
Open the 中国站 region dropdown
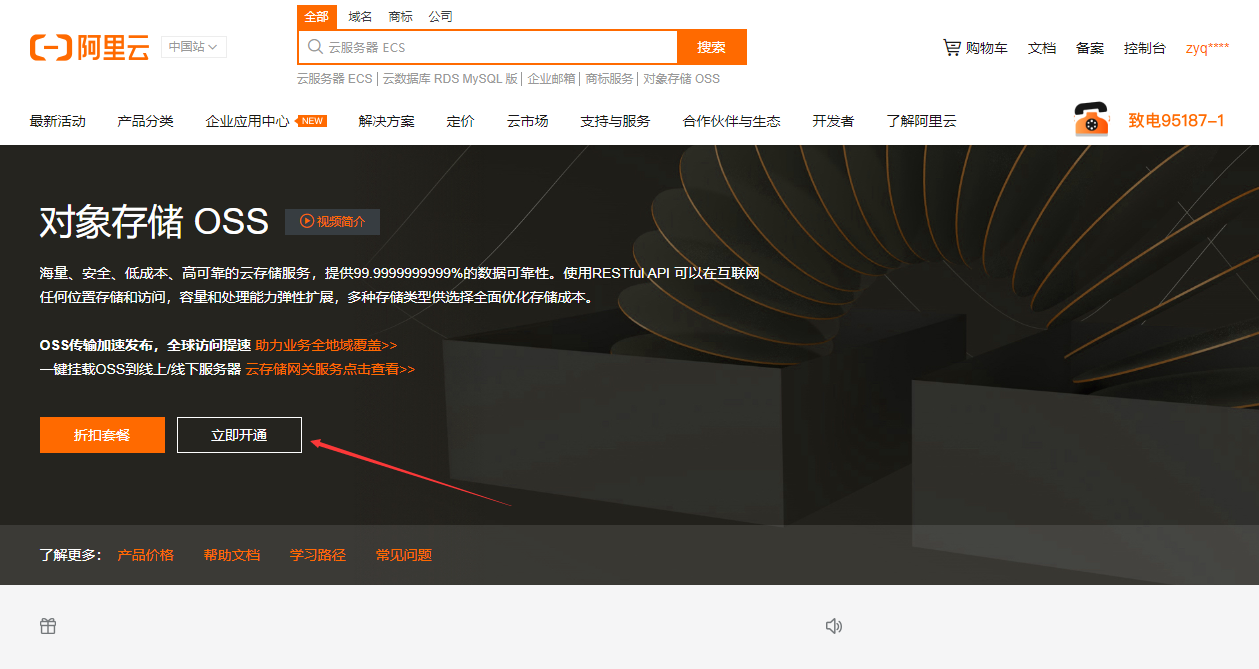point(194,47)
